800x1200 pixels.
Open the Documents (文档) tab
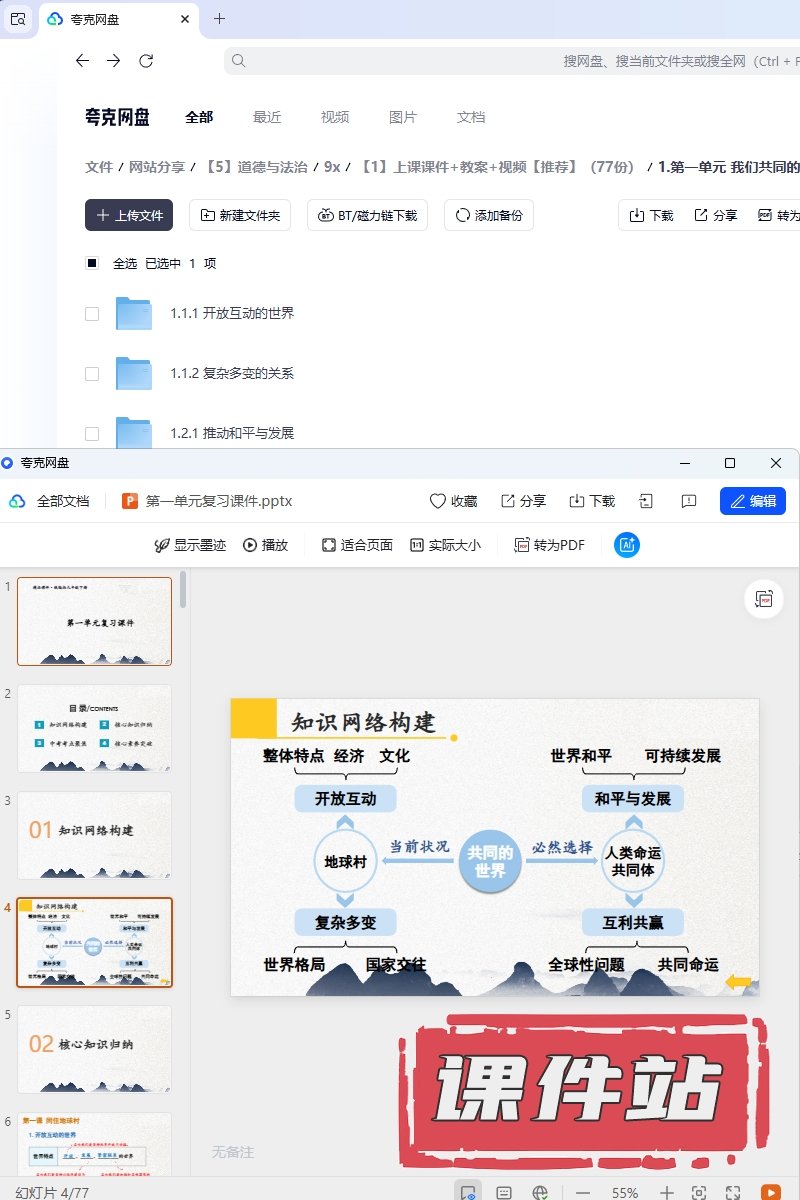coord(471,117)
